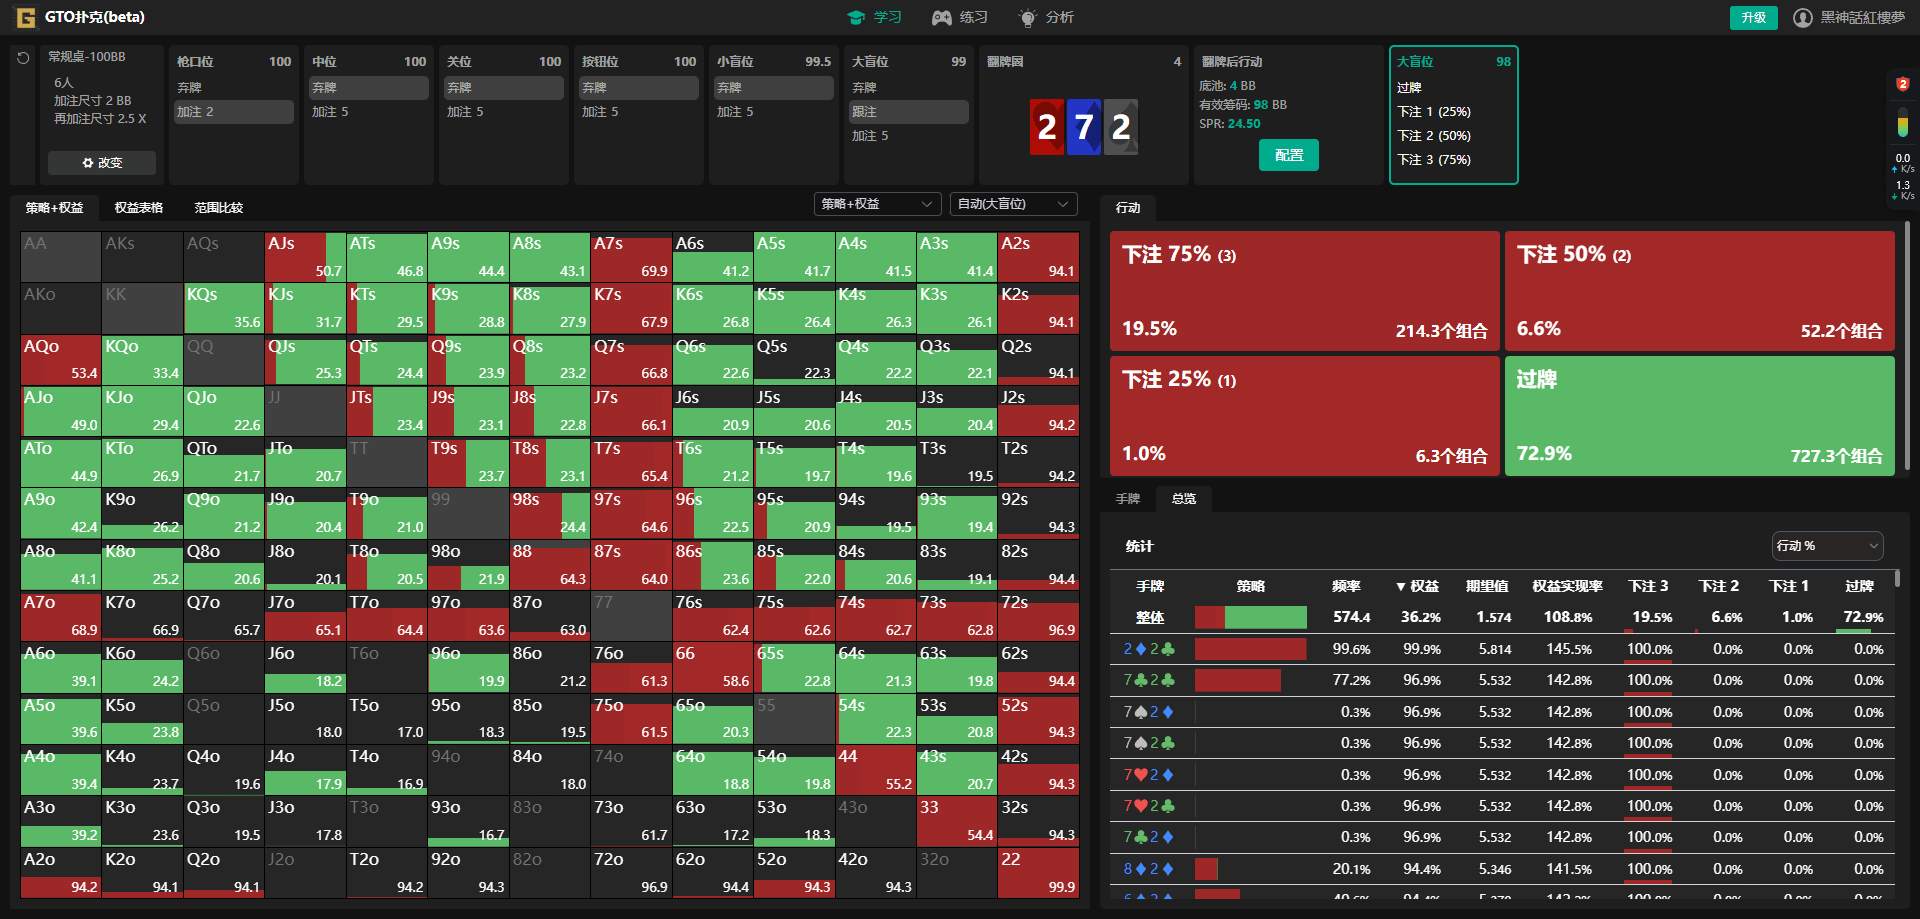This screenshot has width=1920, height=919.
Task: Click the reset arrow icon beside 常规桌-100BB
Action: [x=23, y=59]
